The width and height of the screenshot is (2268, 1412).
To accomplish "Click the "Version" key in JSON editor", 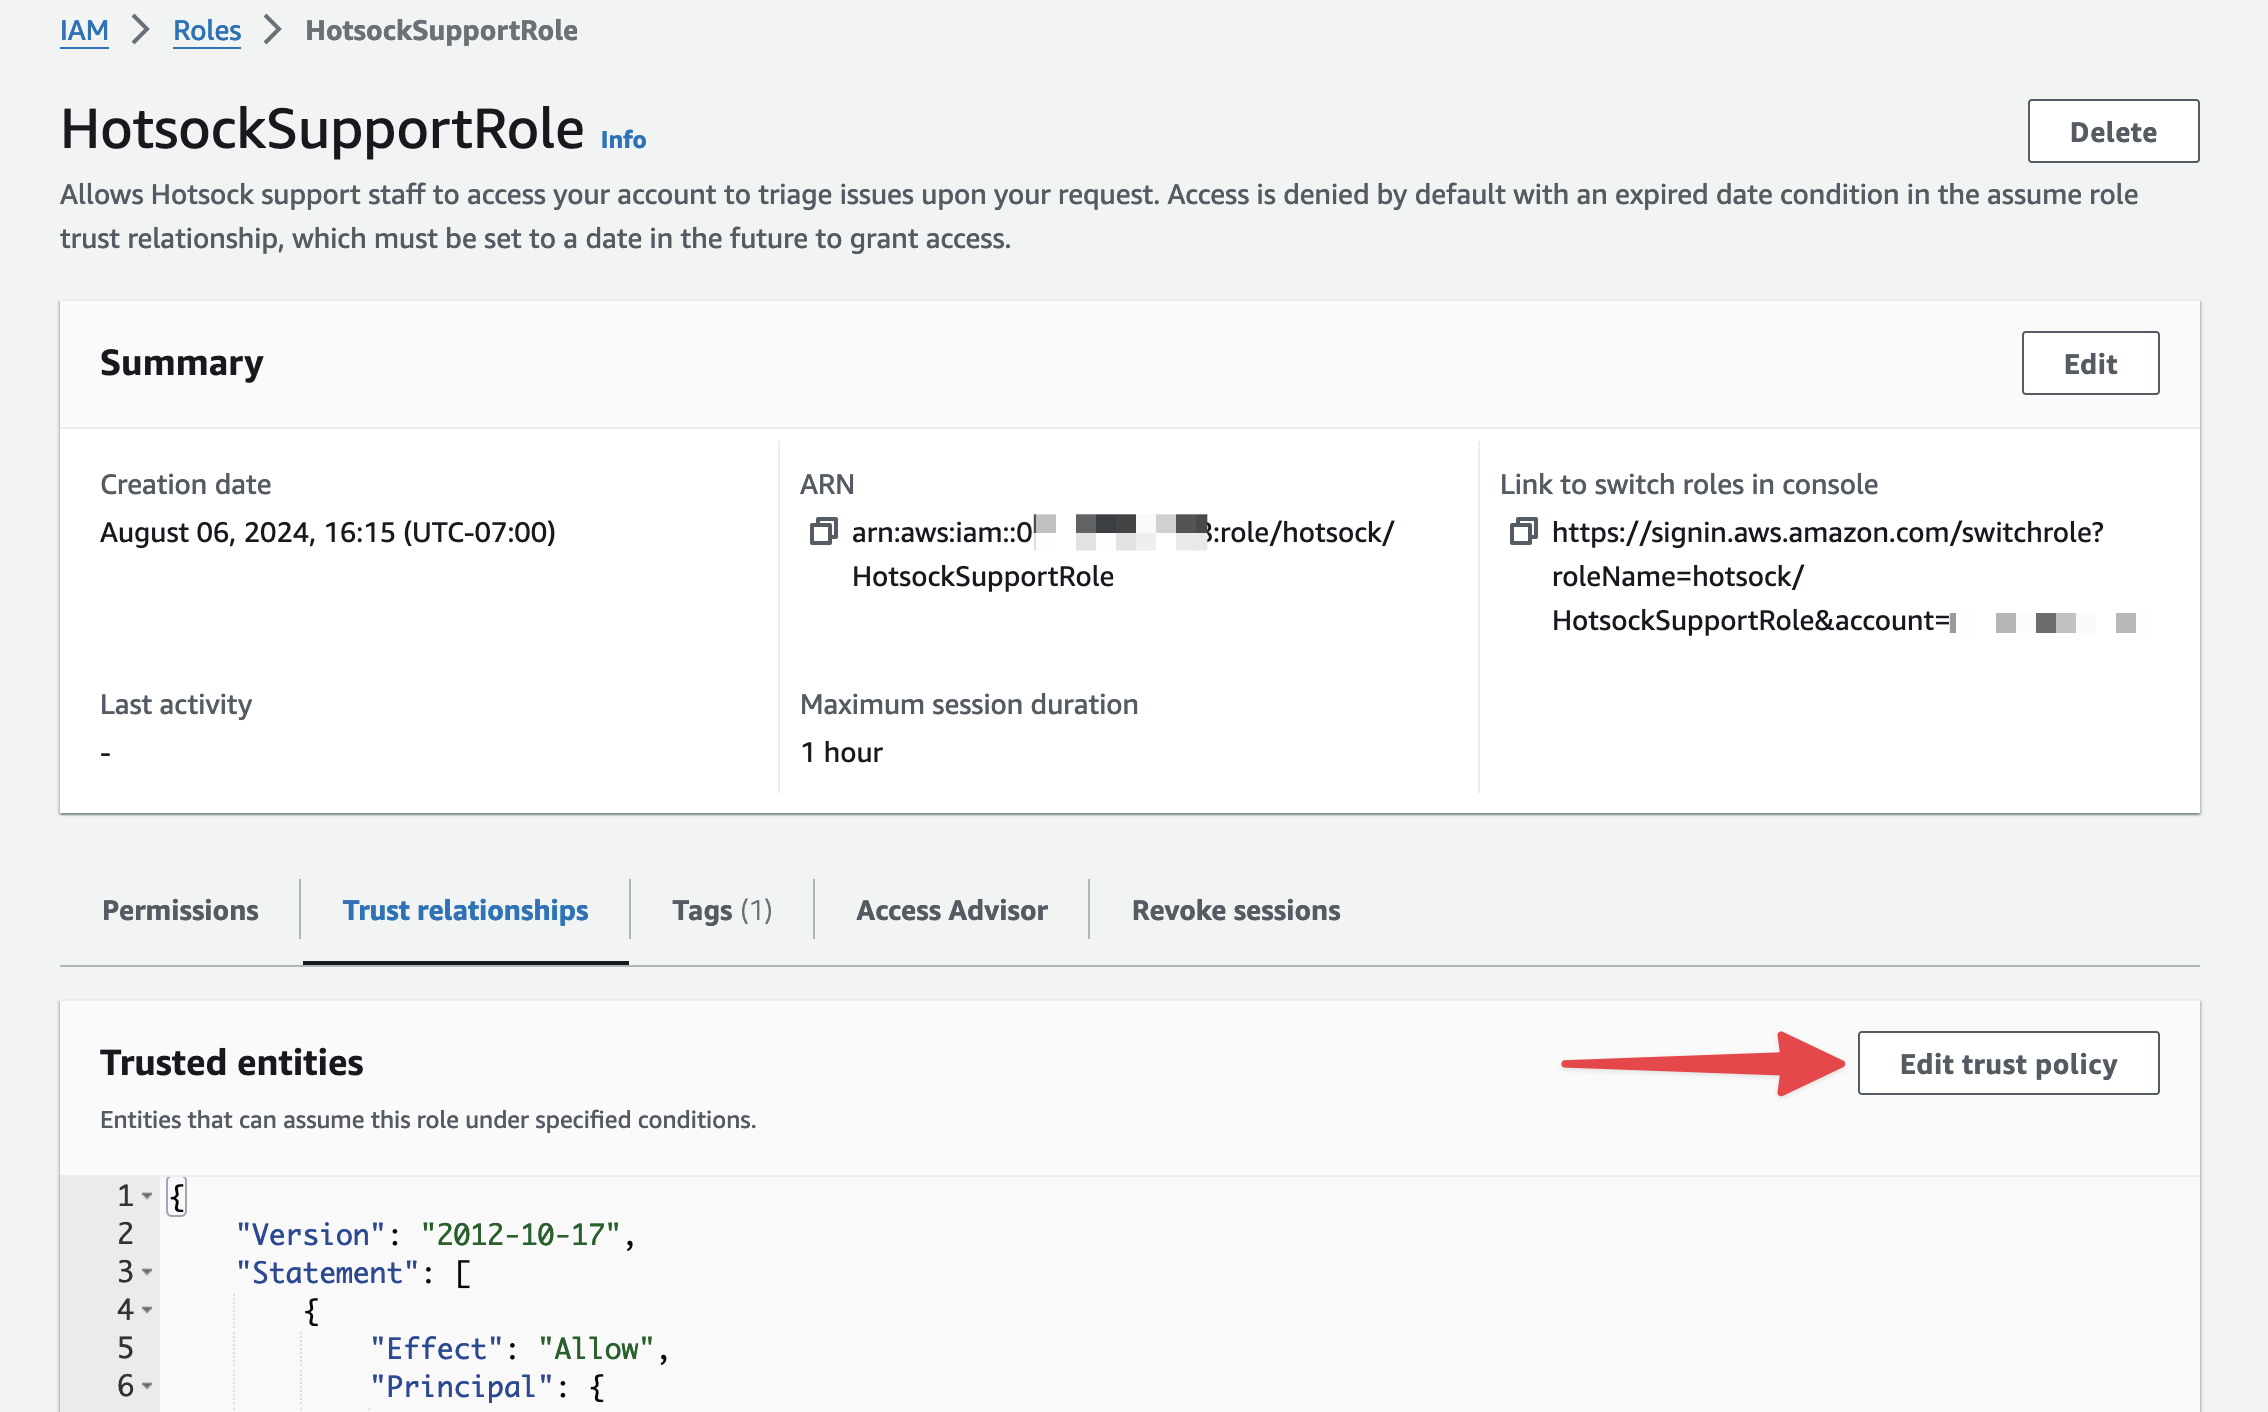I will (x=311, y=1234).
